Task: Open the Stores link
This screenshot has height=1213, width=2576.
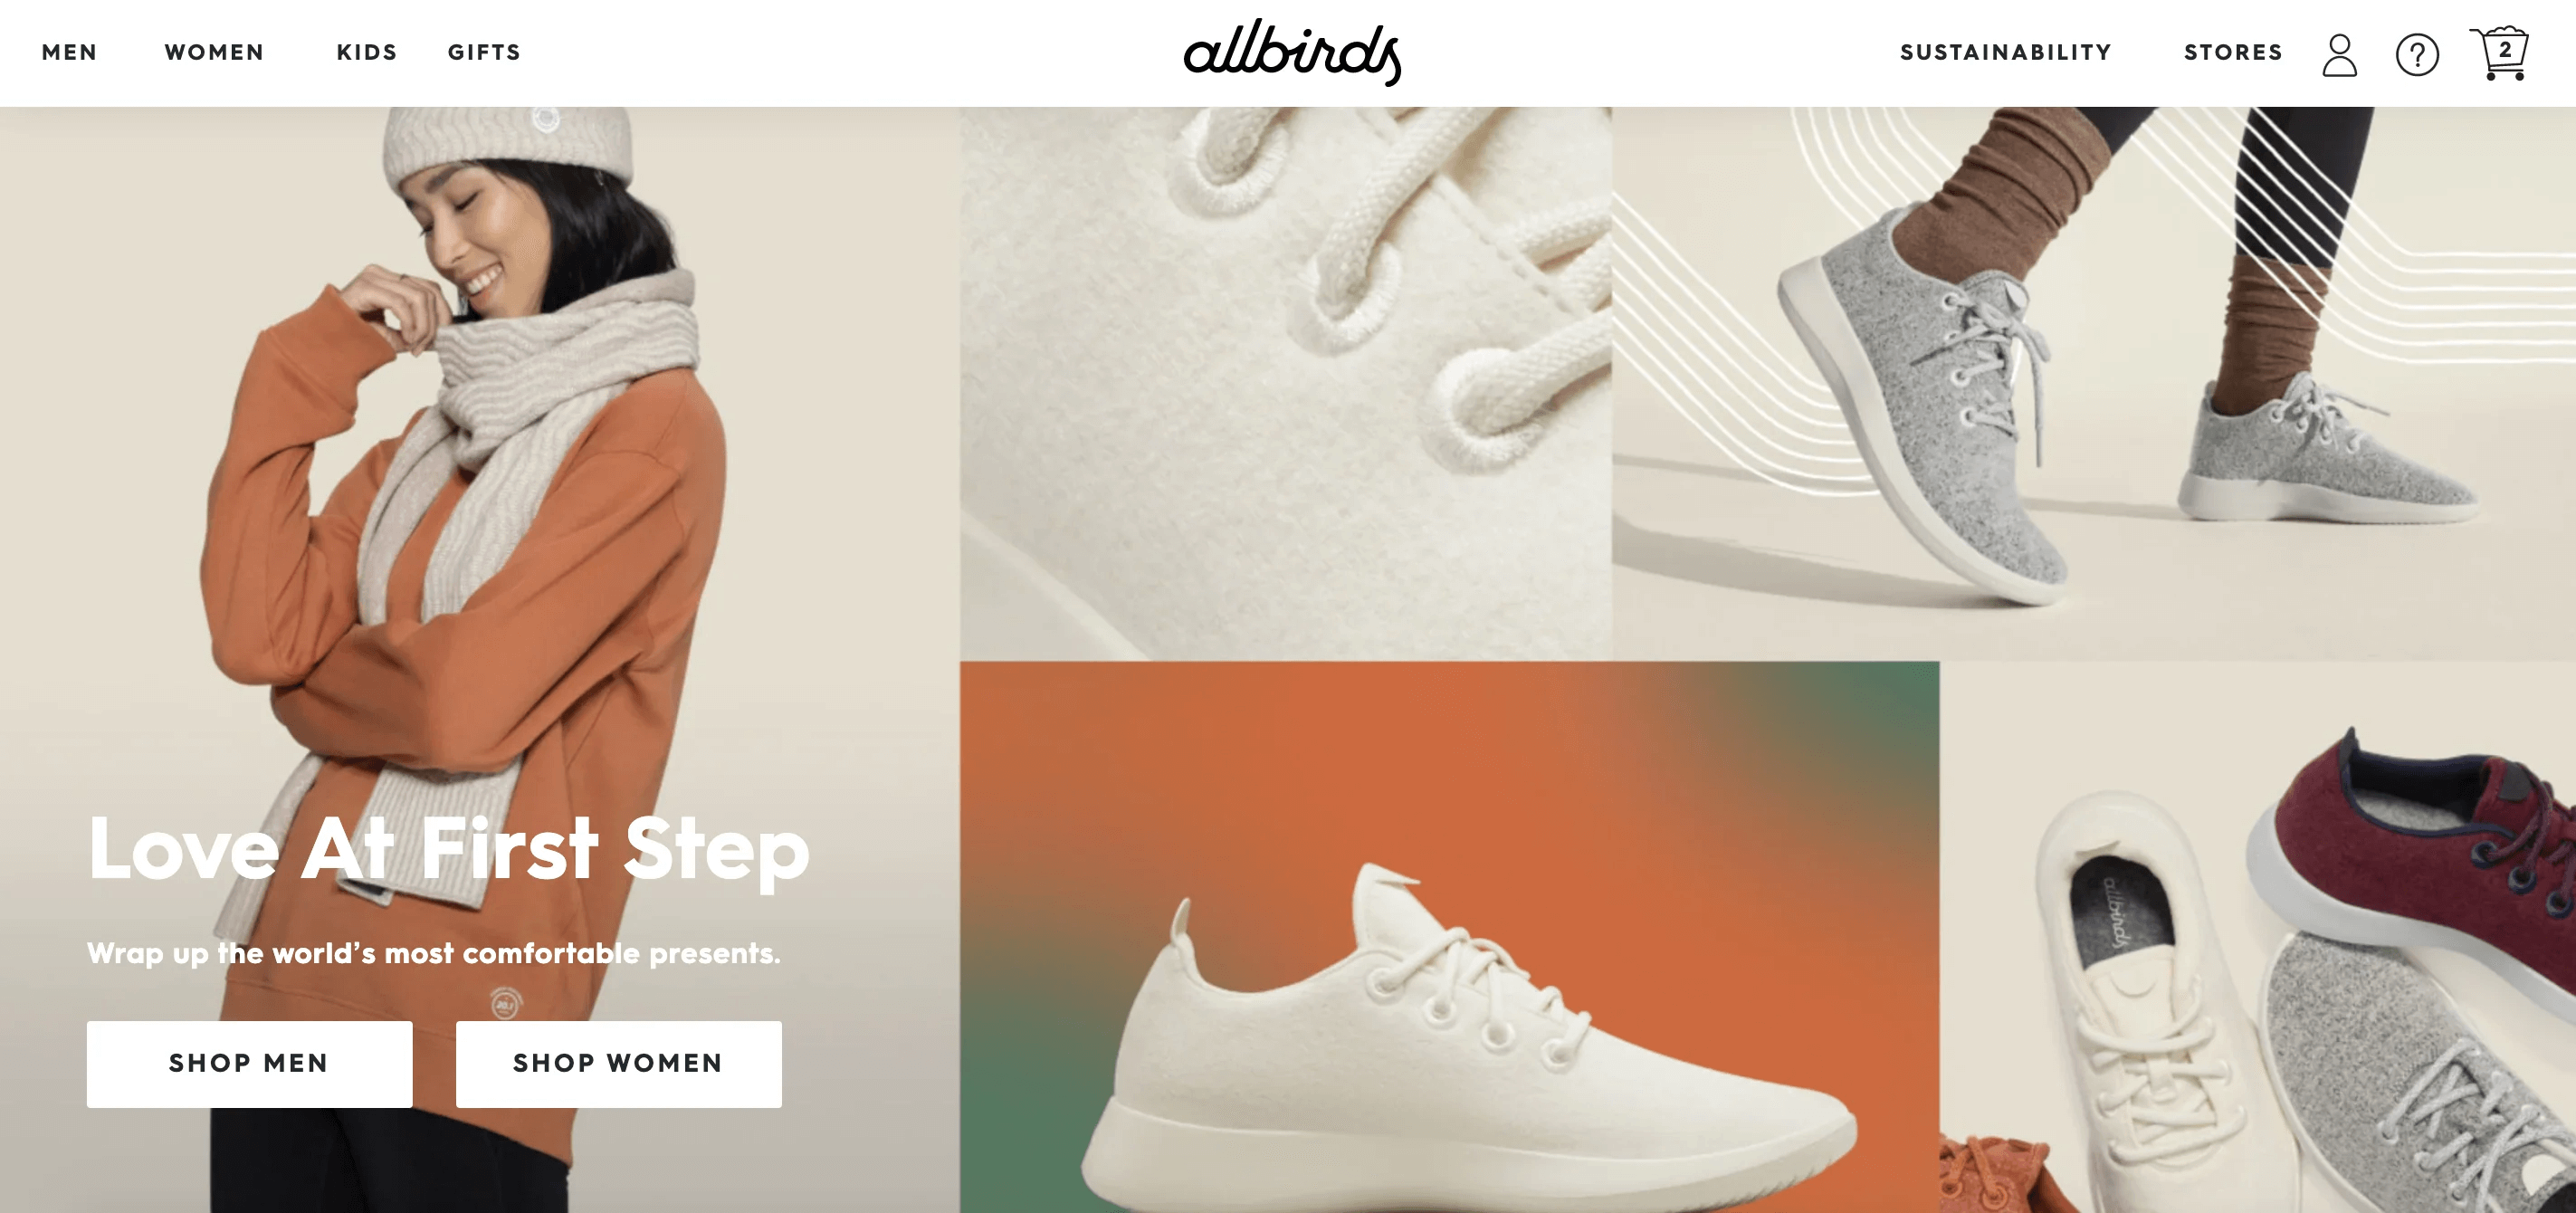Action: click(x=2234, y=52)
